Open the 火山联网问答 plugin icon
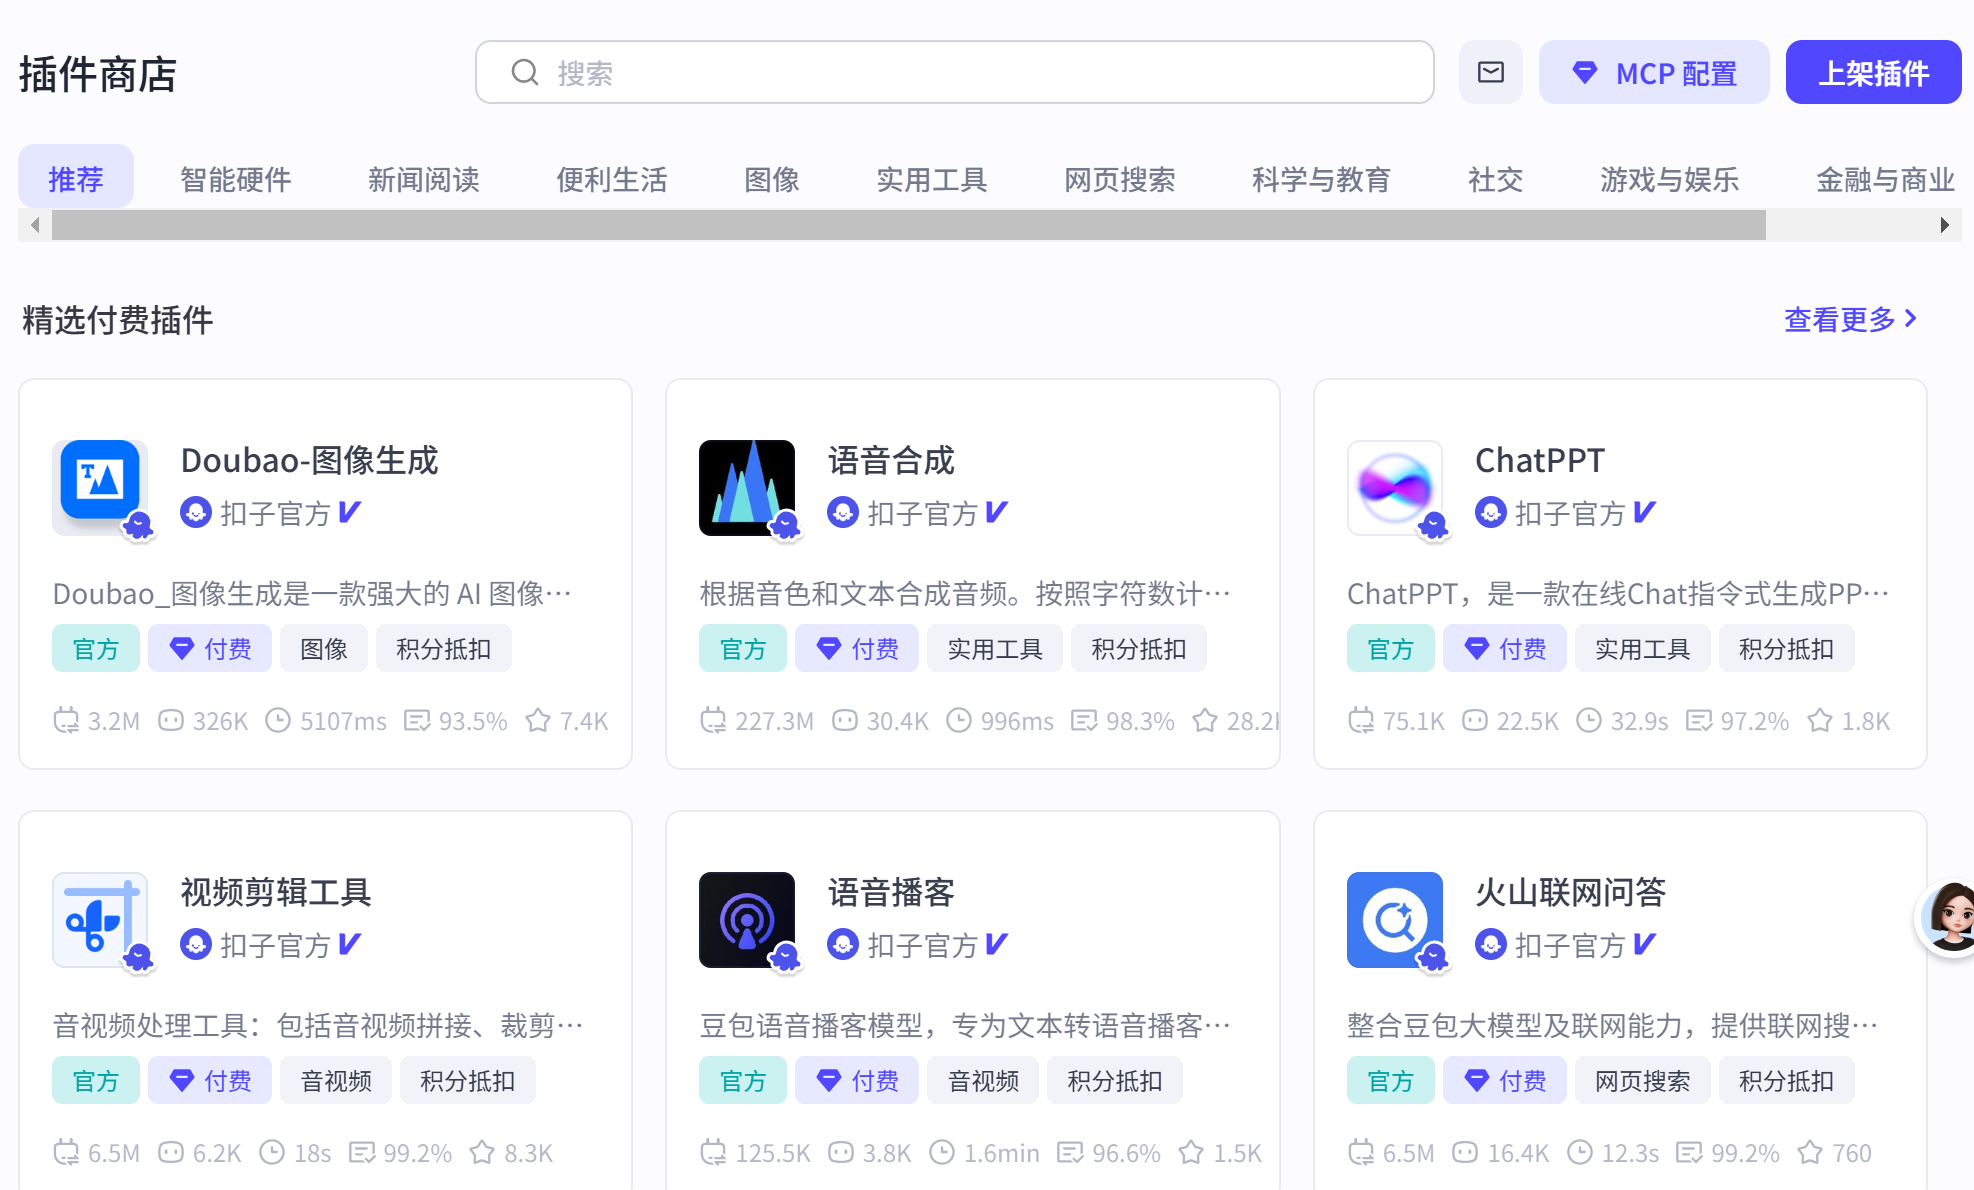Screen dimensions: 1974x1190 tap(1395, 919)
